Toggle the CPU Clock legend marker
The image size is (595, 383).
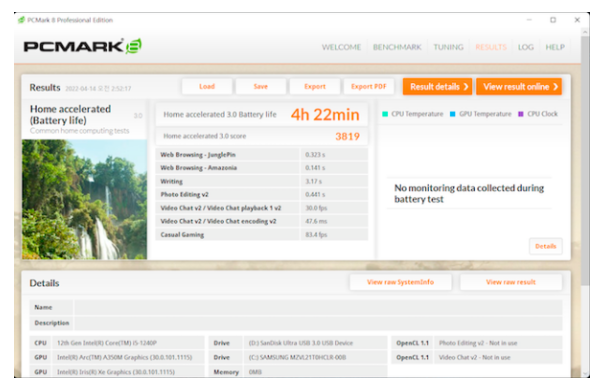tap(521, 114)
